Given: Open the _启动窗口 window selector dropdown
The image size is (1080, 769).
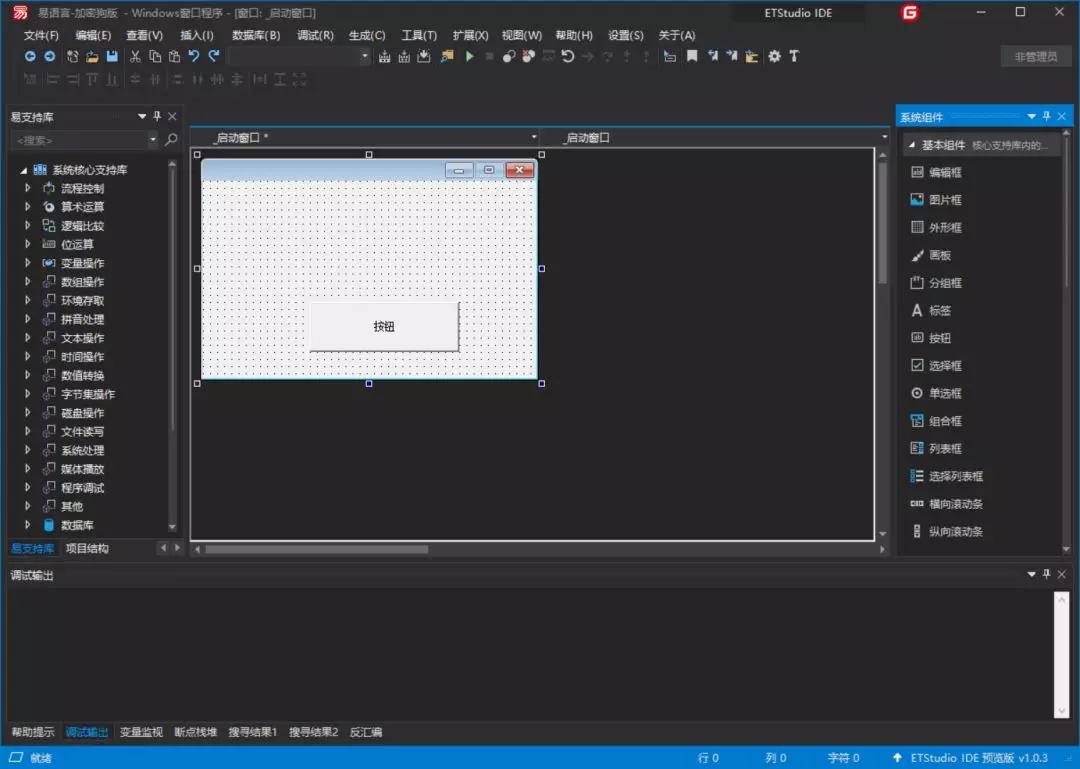Looking at the screenshot, I should coord(533,137).
